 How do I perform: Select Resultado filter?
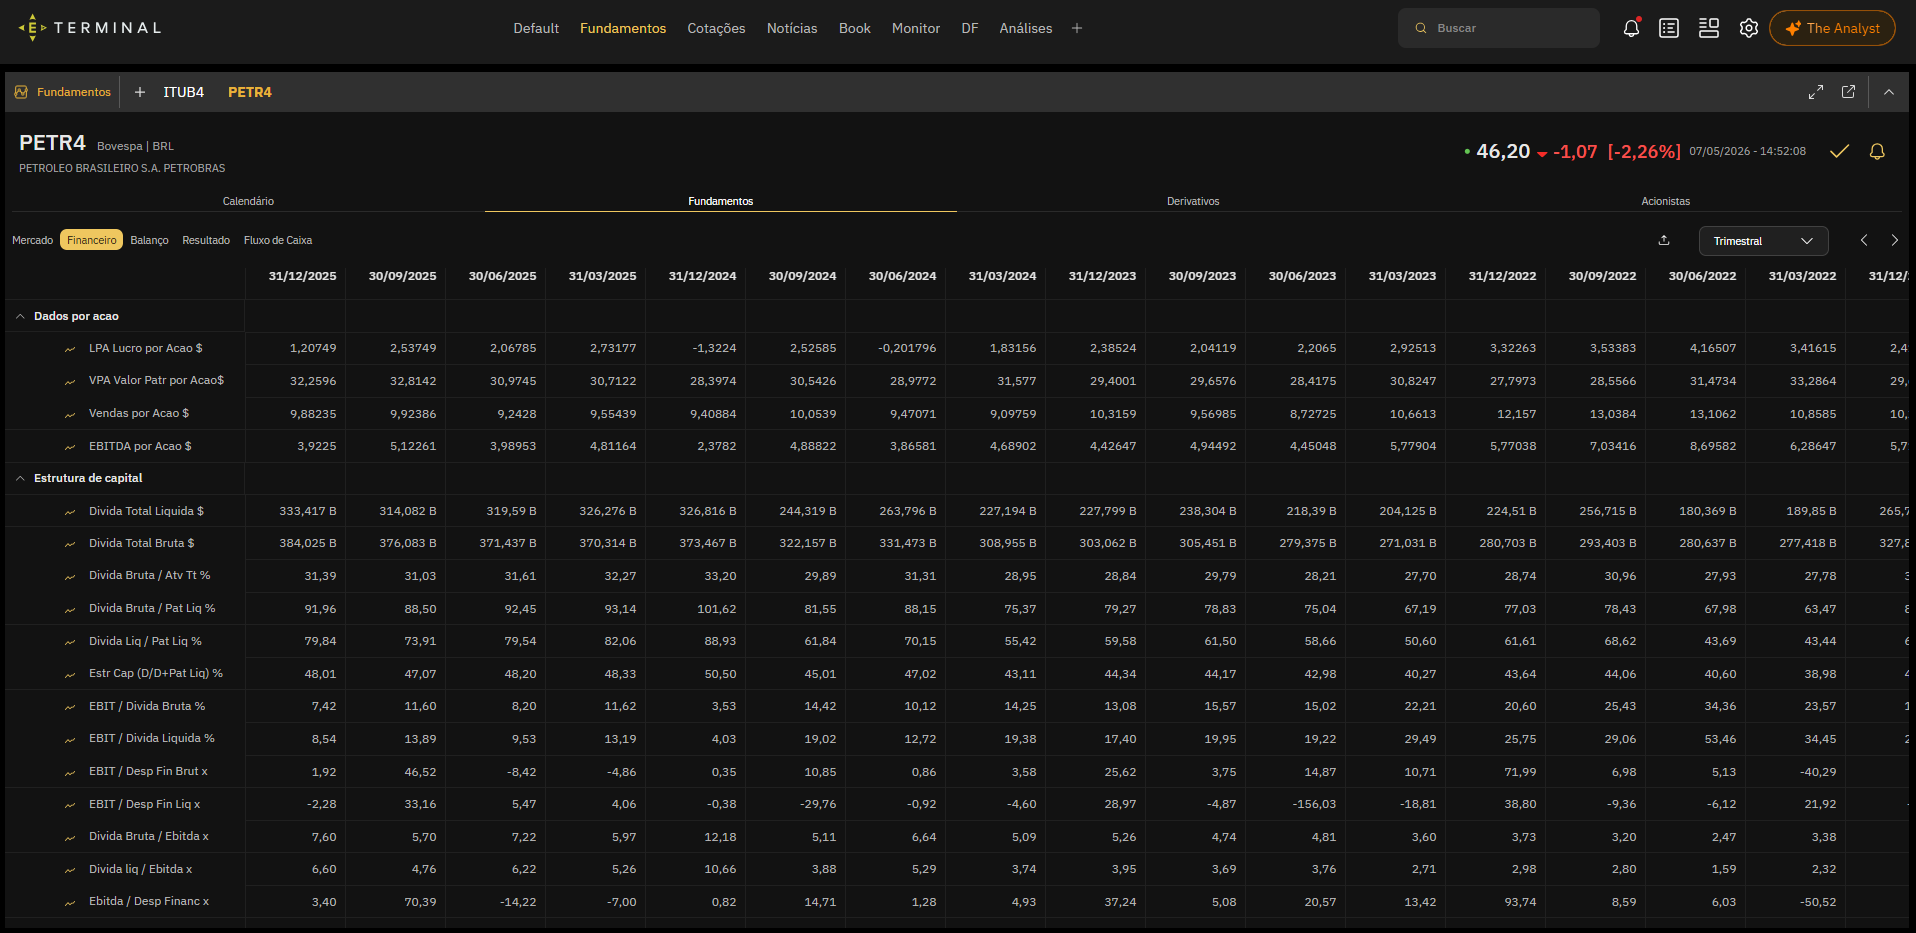click(206, 240)
